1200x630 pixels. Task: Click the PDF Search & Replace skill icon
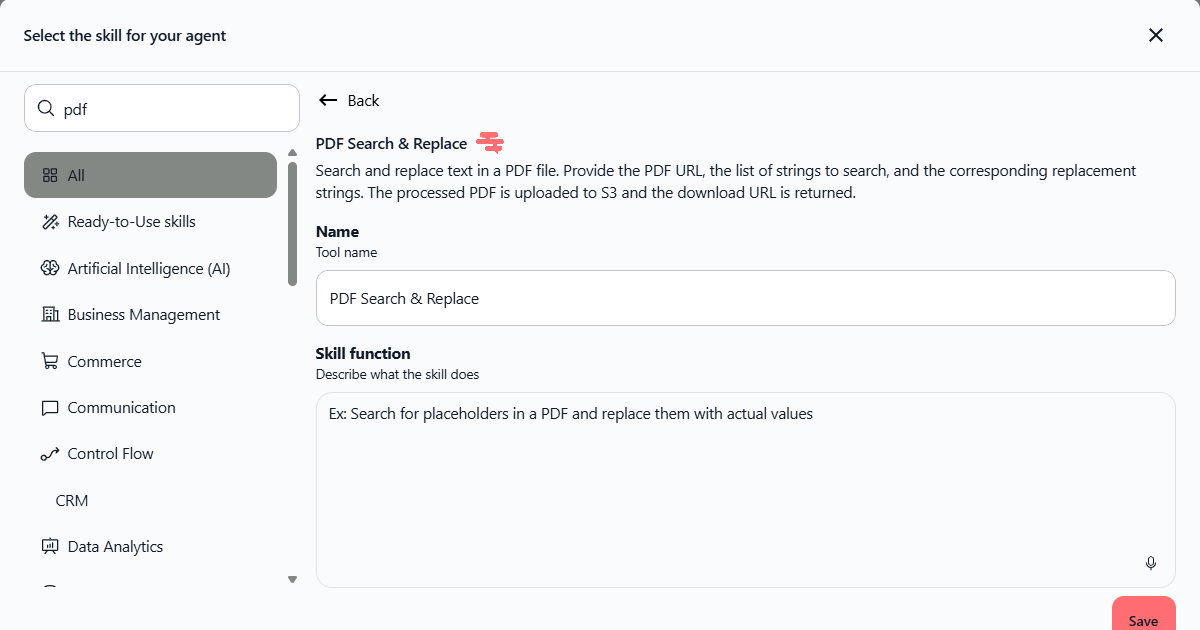coord(490,143)
